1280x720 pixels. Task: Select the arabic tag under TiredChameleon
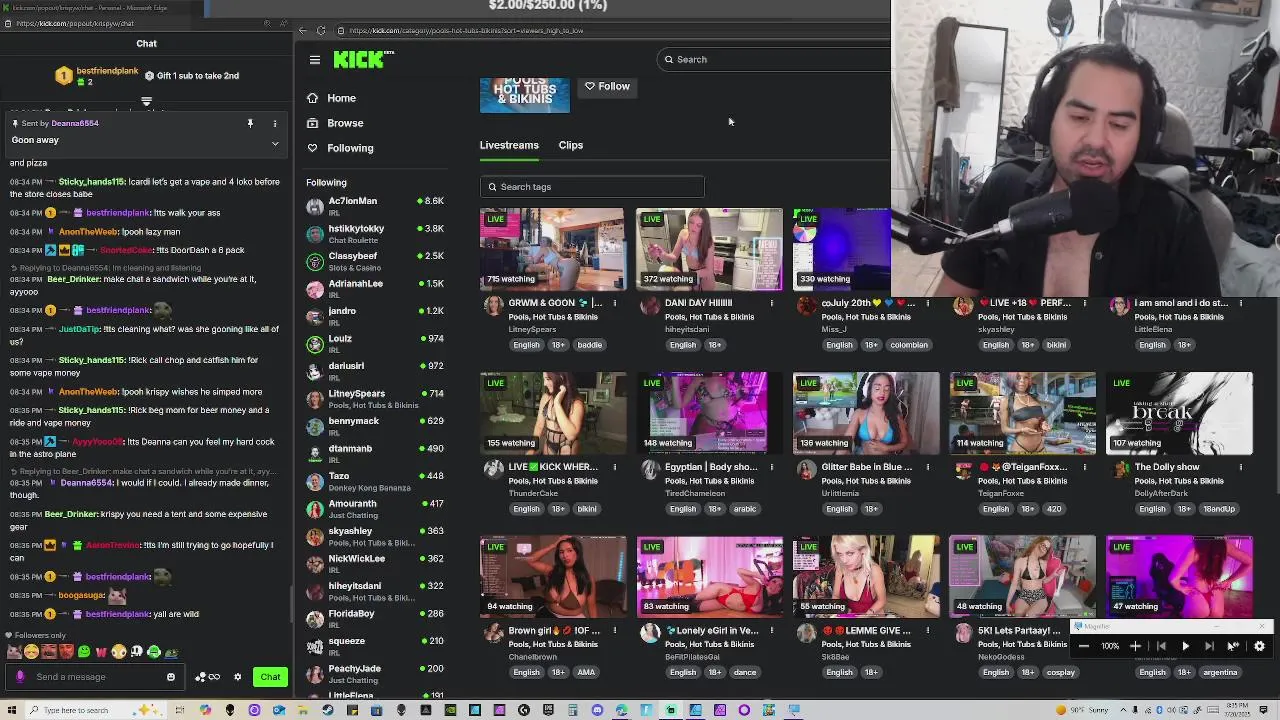tap(744, 509)
